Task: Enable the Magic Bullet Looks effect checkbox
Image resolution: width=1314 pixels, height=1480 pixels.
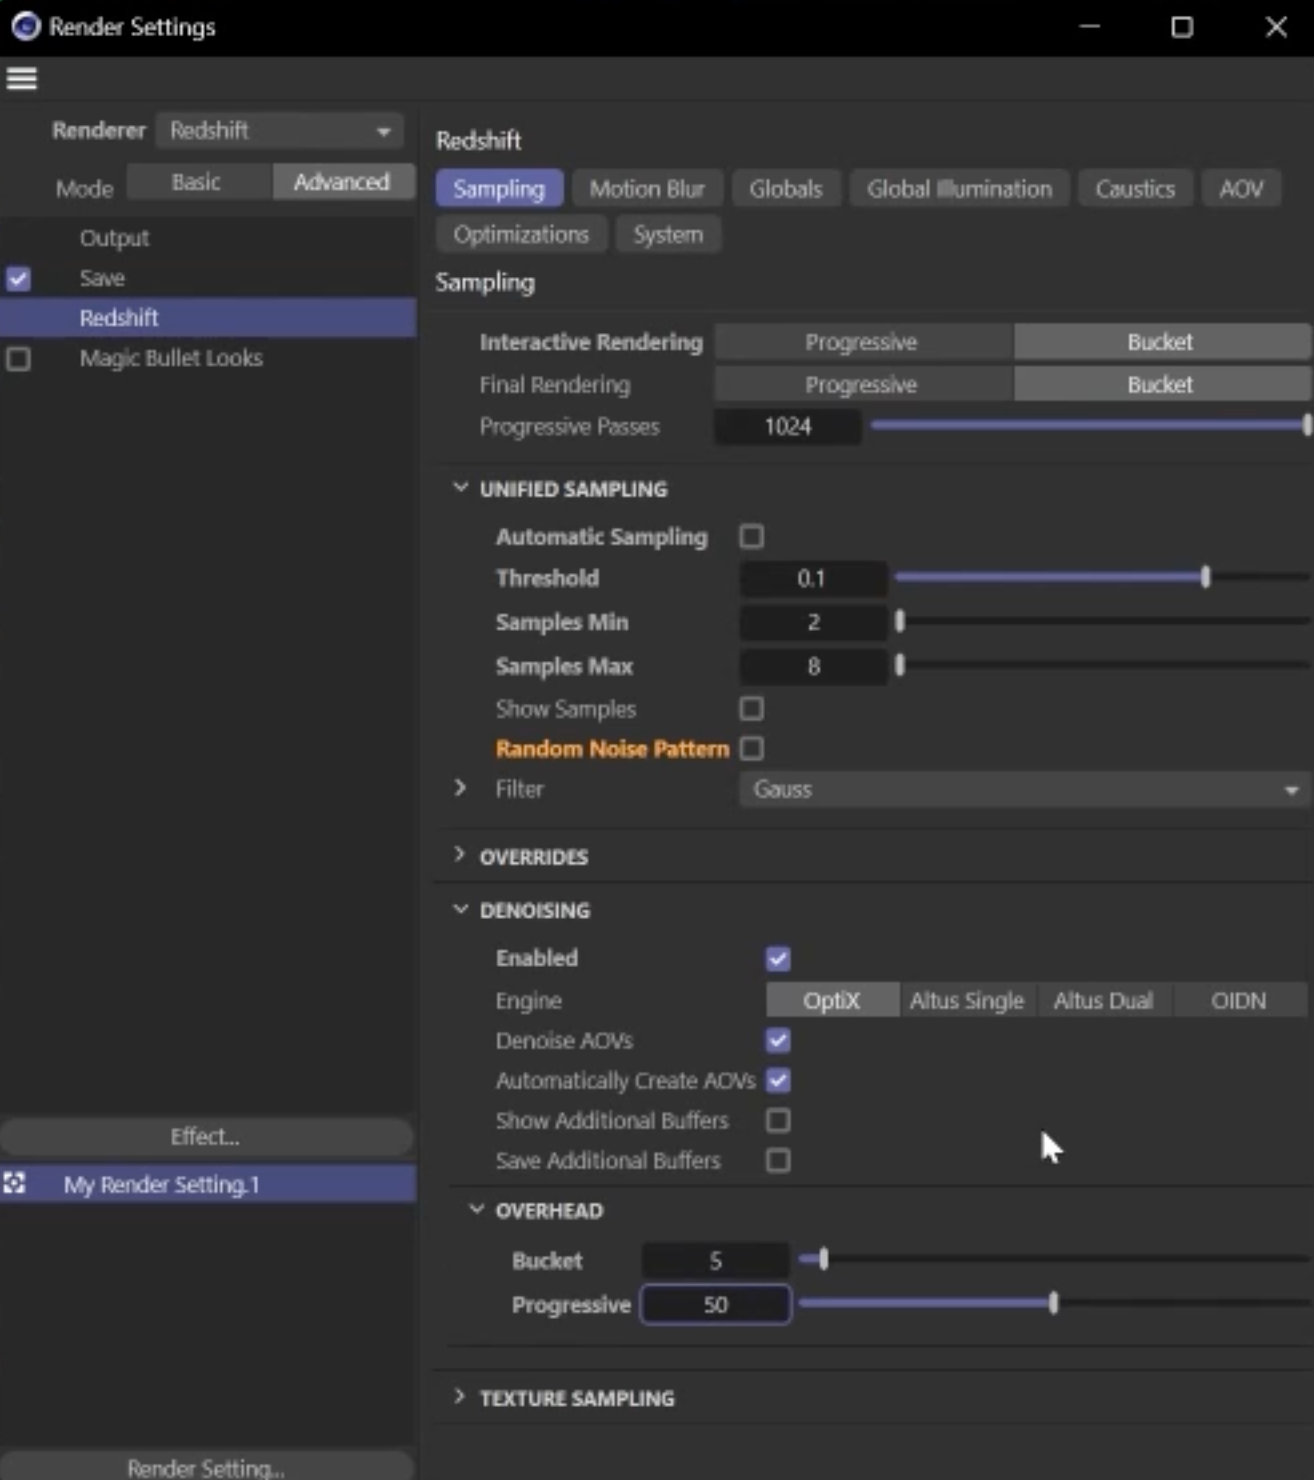Action: [19, 358]
